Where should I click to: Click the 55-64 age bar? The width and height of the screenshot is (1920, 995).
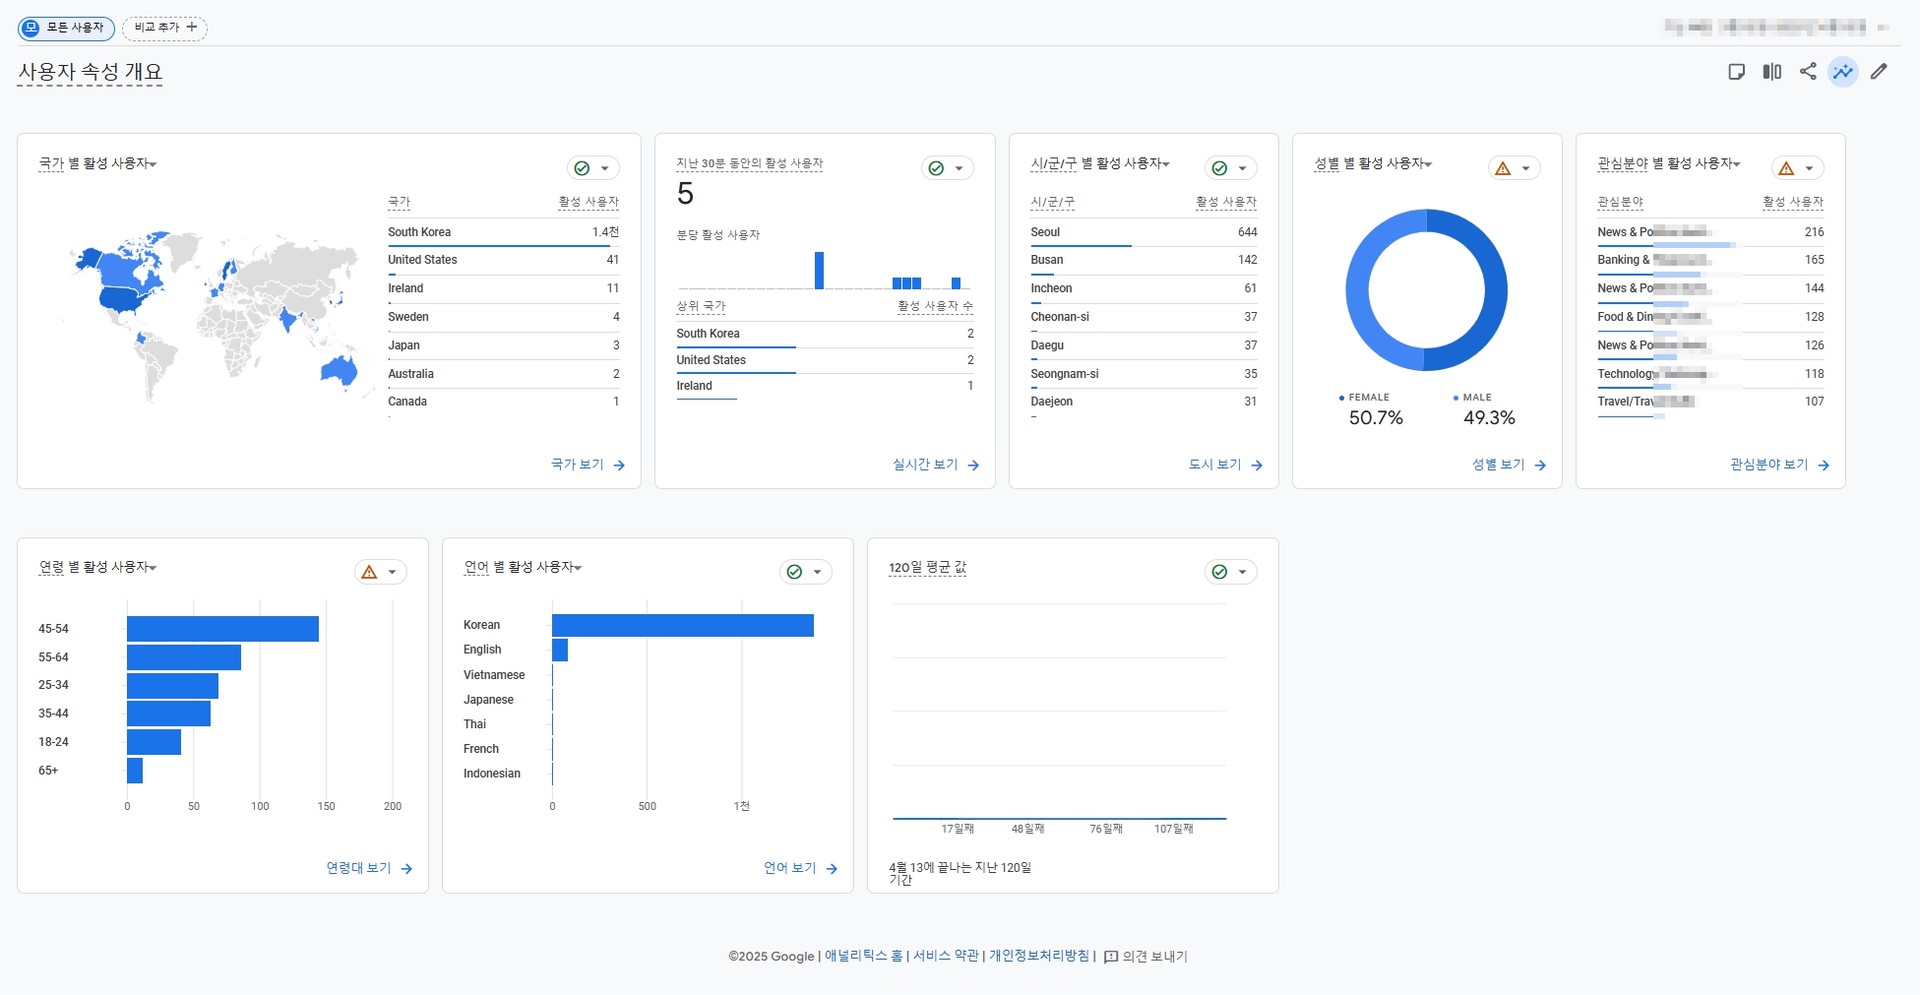[x=184, y=658]
